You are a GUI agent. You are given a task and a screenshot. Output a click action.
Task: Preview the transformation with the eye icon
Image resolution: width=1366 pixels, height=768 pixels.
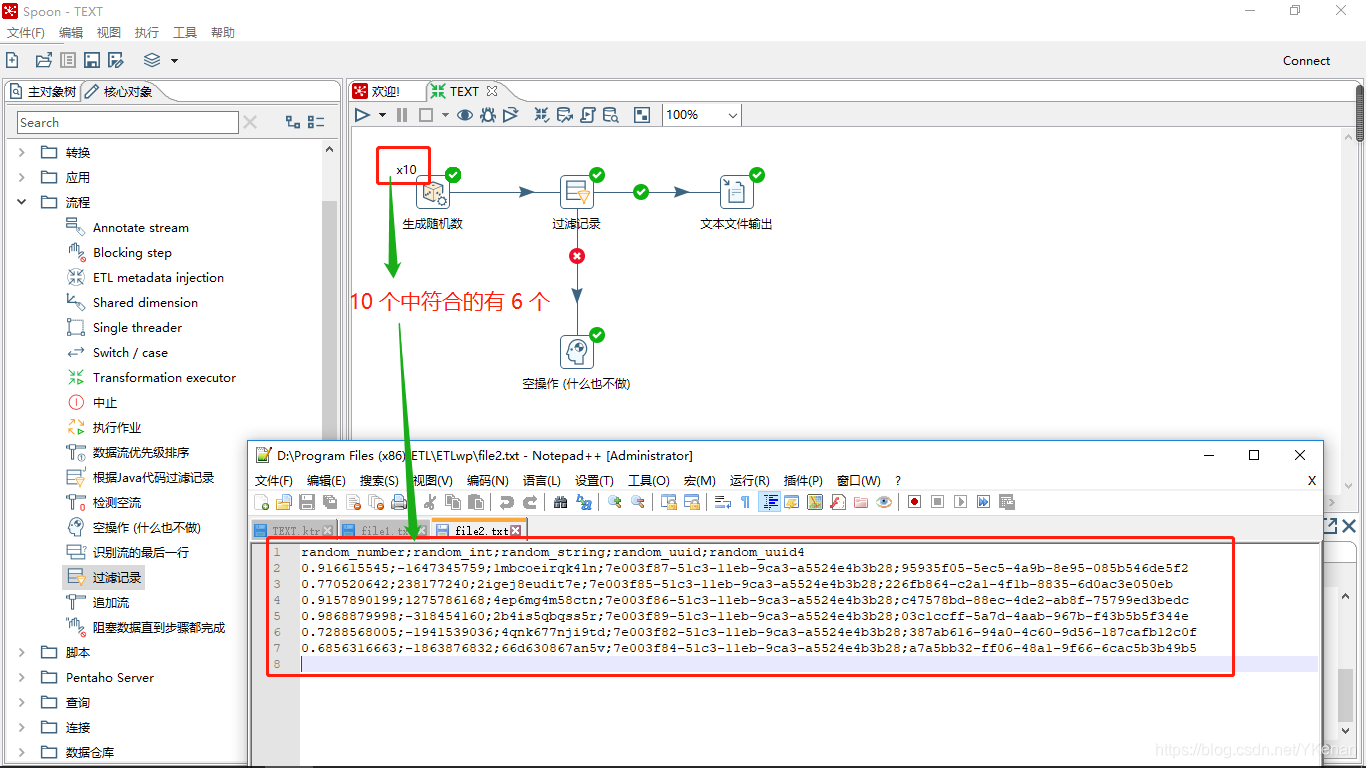coord(465,115)
